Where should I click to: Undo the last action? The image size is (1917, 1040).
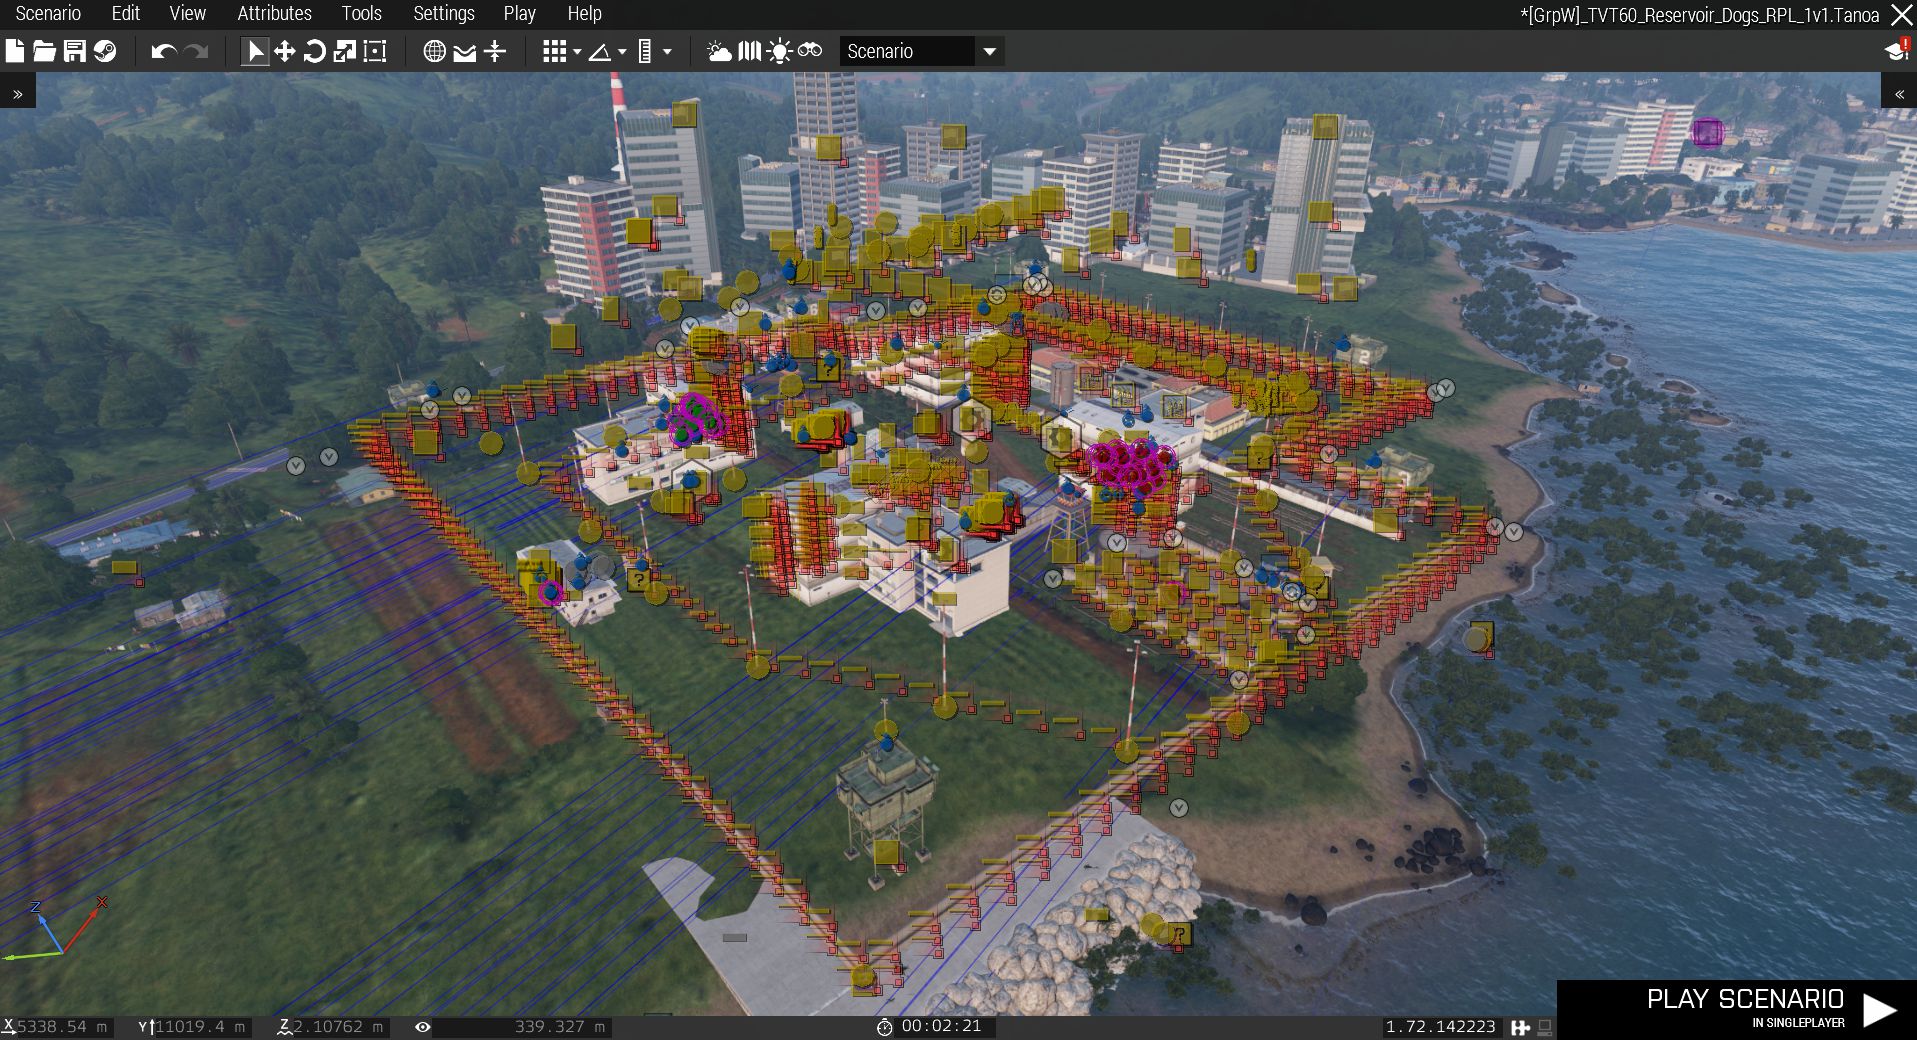[164, 51]
